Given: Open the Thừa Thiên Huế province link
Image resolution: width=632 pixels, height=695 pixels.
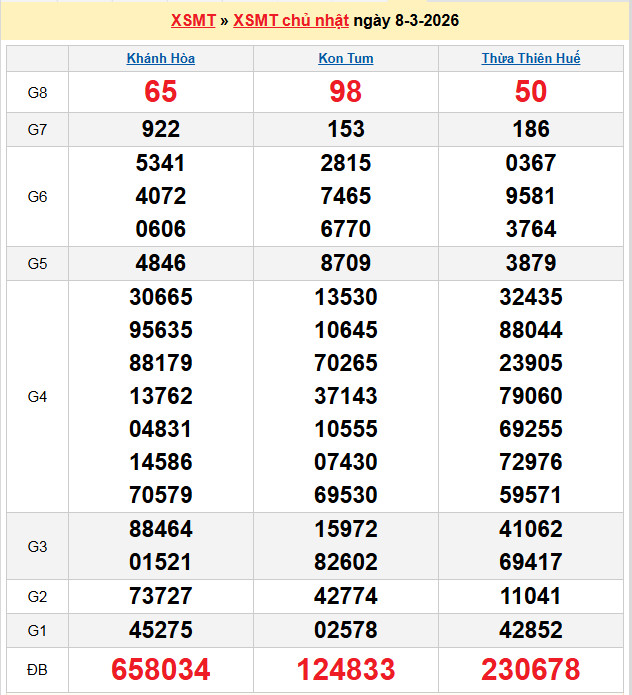Looking at the screenshot, I should coord(530,58).
